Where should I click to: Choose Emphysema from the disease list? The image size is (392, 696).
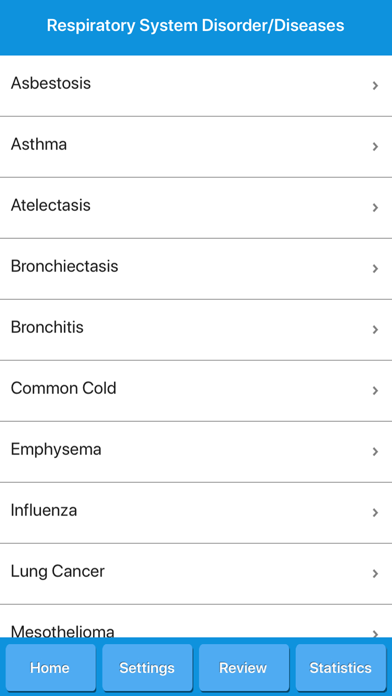196,452
